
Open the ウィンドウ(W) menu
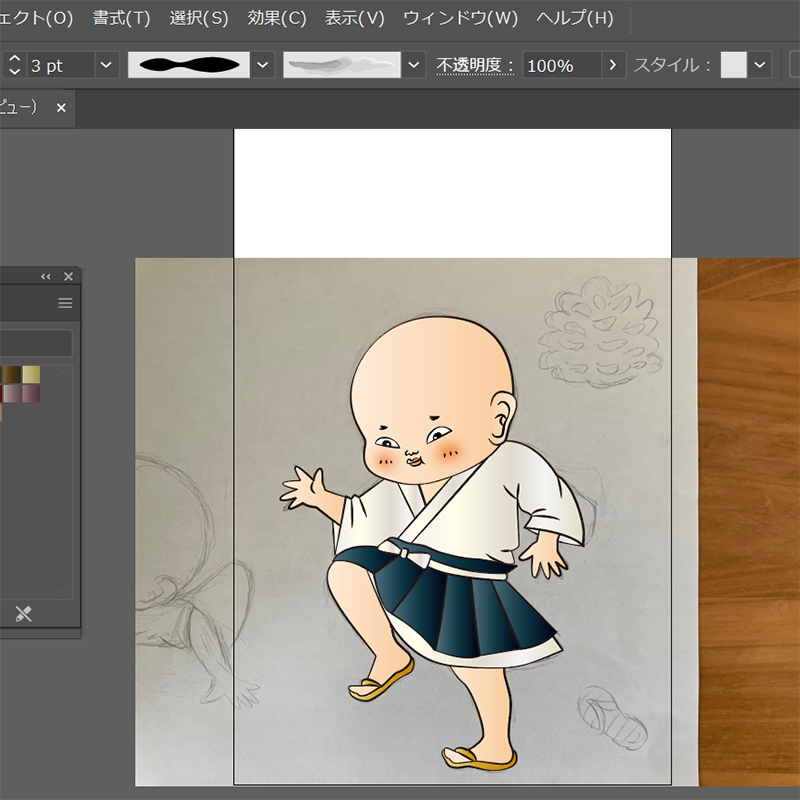(460, 18)
